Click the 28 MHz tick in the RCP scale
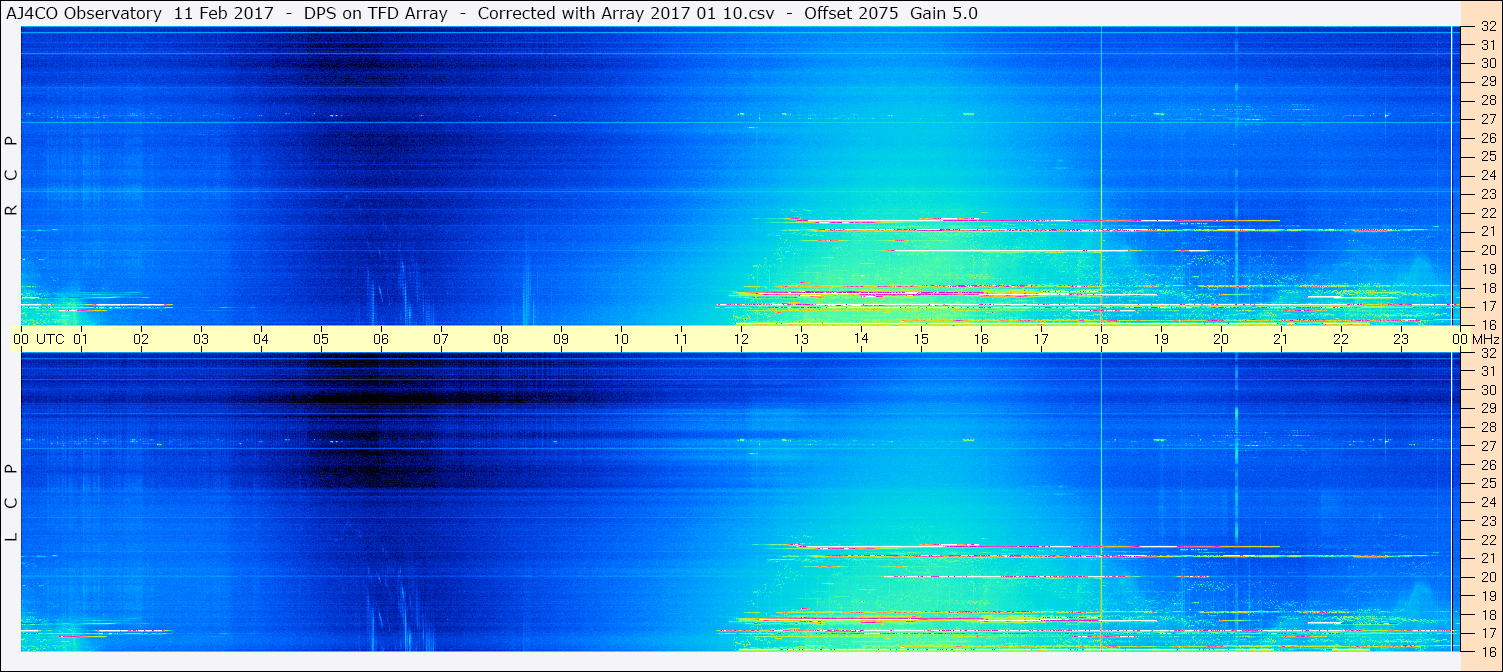Image resolution: width=1503 pixels, height=672 pixels. click(x=1488, y=100)
